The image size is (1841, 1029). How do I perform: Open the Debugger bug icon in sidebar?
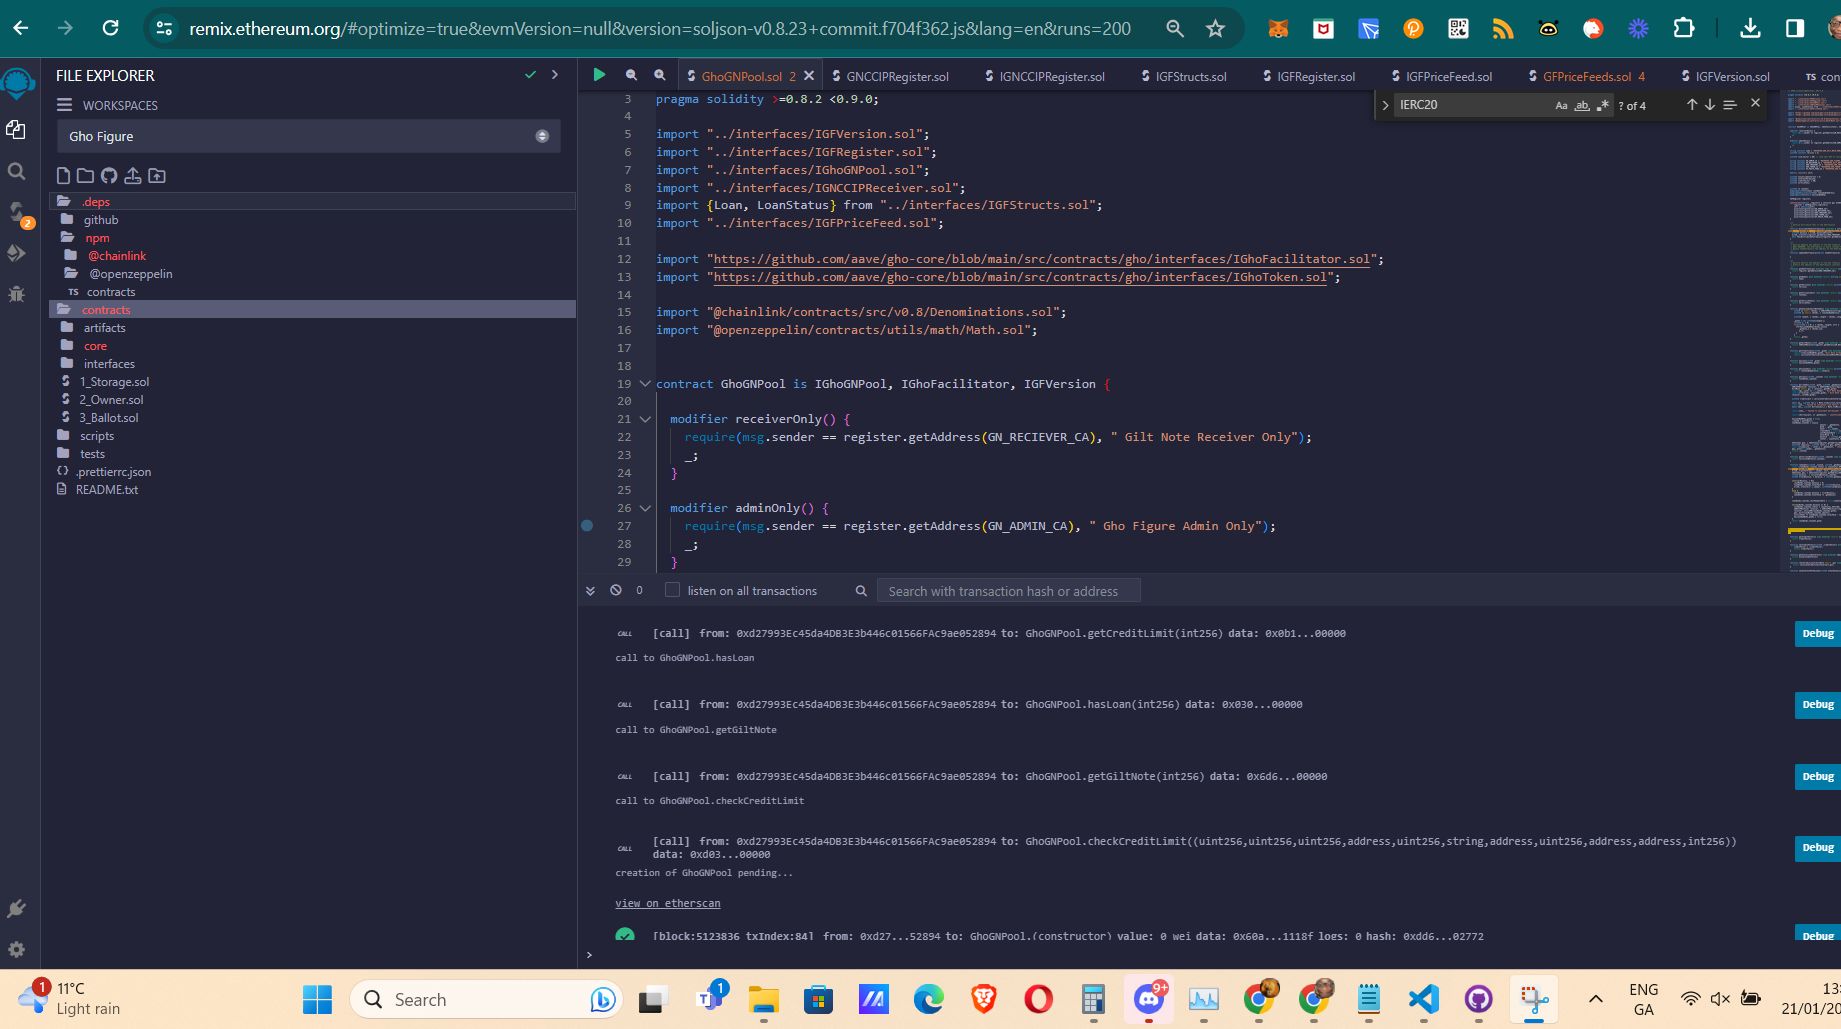[16, 294]
